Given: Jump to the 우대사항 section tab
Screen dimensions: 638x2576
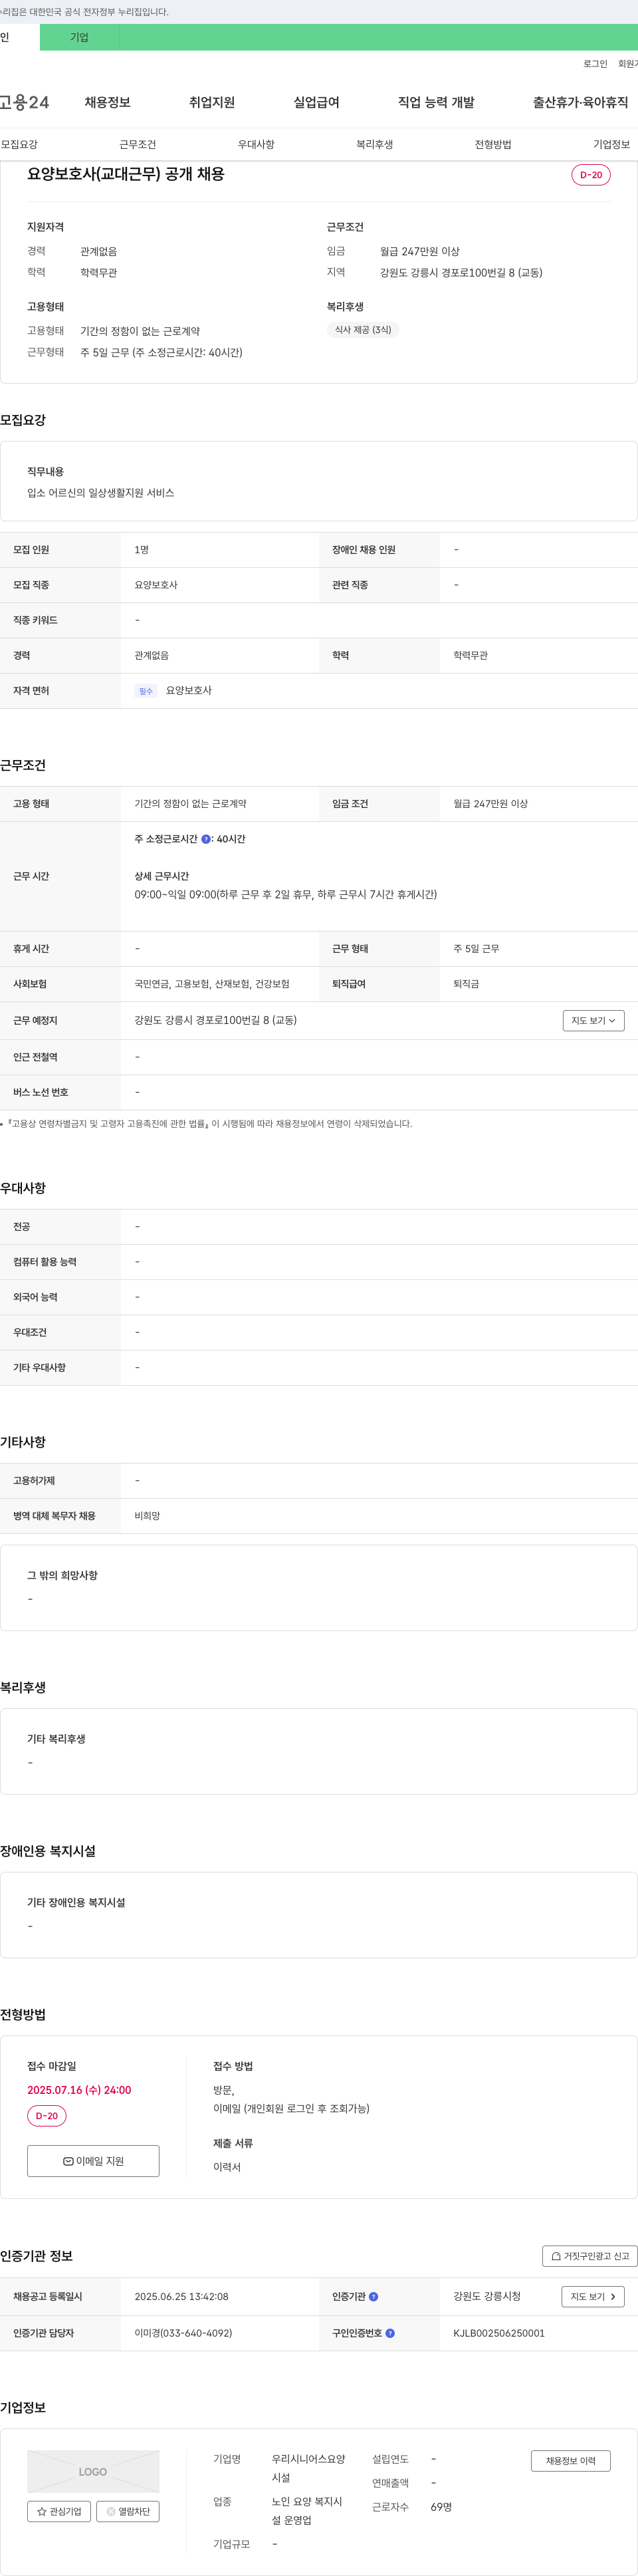Looking at the screenshot, I should click(256, 145).
